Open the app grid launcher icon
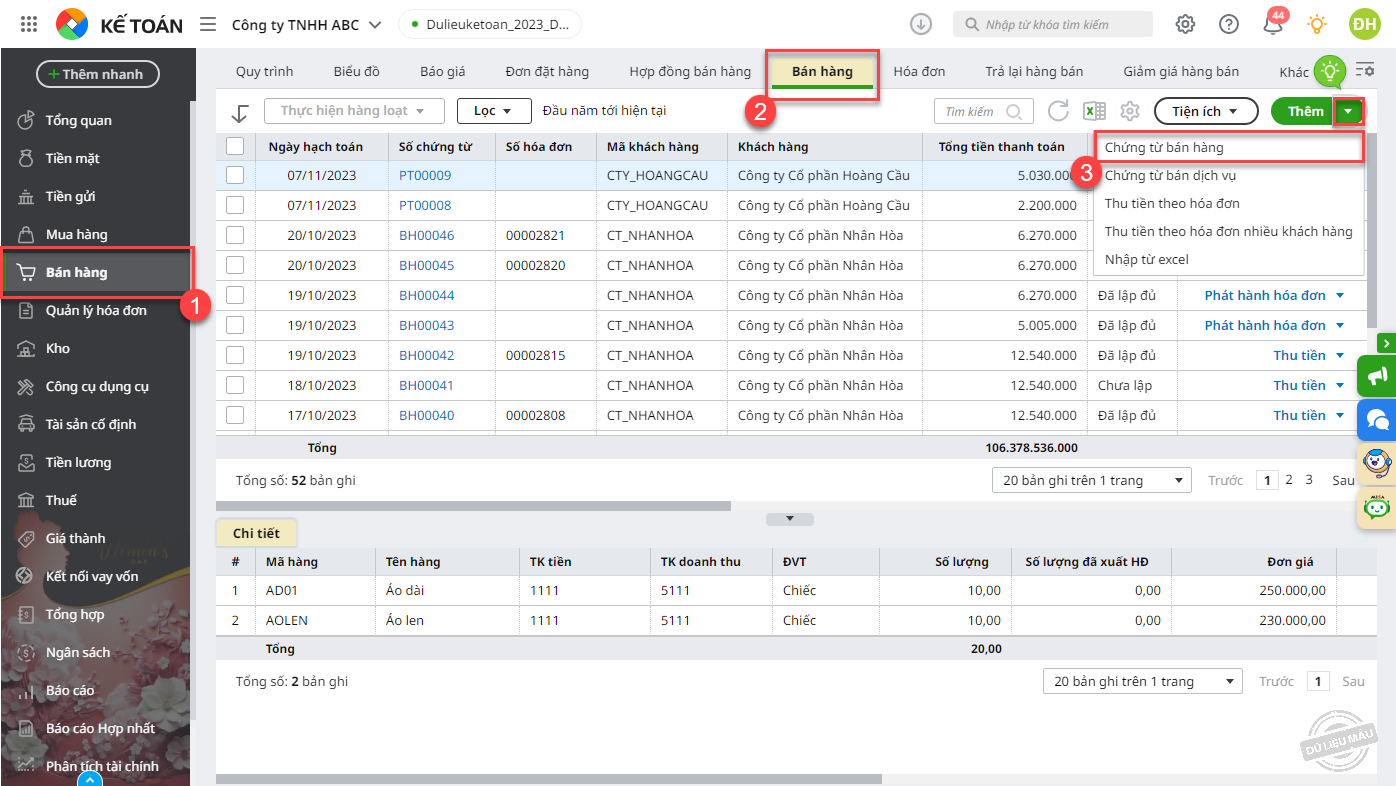 (29, 24)
